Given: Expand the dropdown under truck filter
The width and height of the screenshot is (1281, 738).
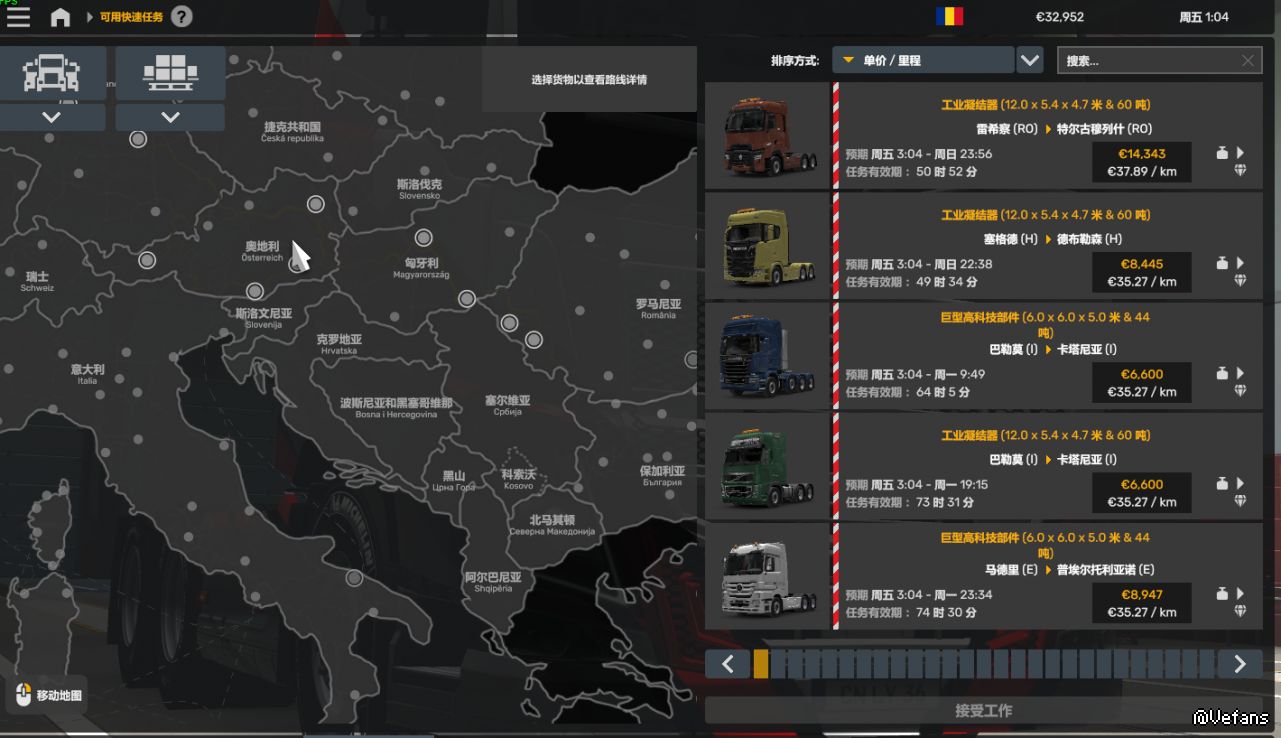Looking at the screenshot, I should [52, 118].
